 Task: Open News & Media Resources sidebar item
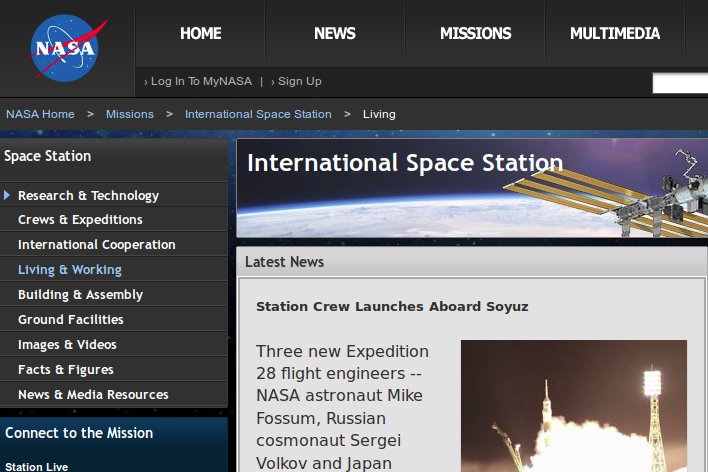click(114, 394)
